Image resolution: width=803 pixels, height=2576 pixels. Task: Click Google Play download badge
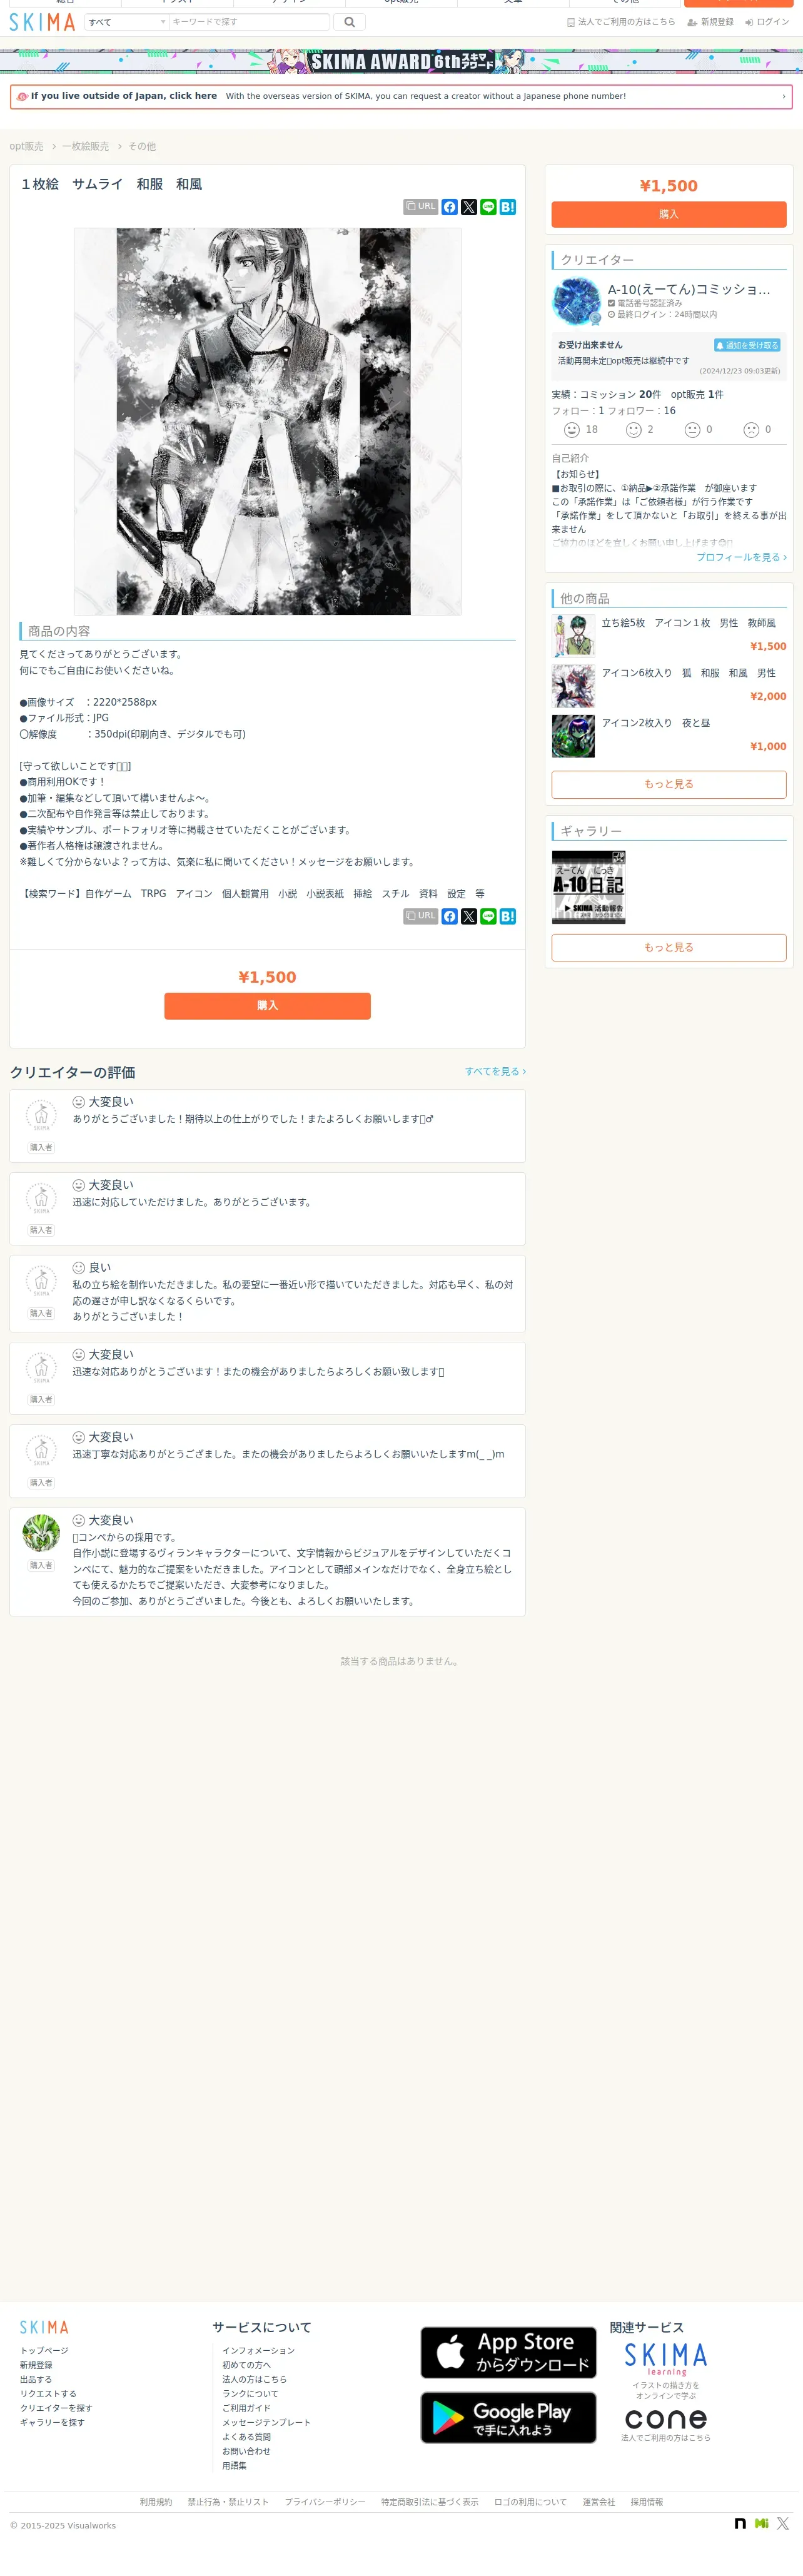coord(508,2417)
